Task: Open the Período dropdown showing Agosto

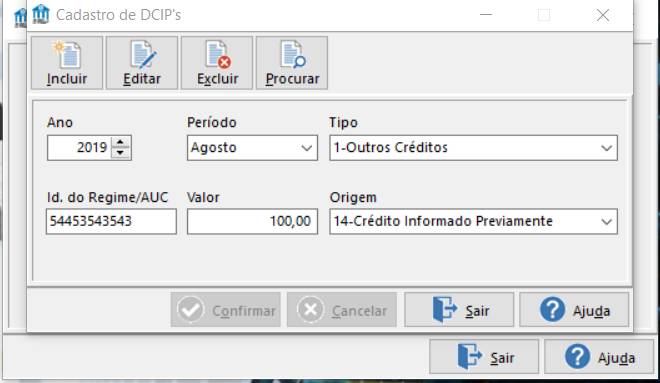Action: point(252,148)
